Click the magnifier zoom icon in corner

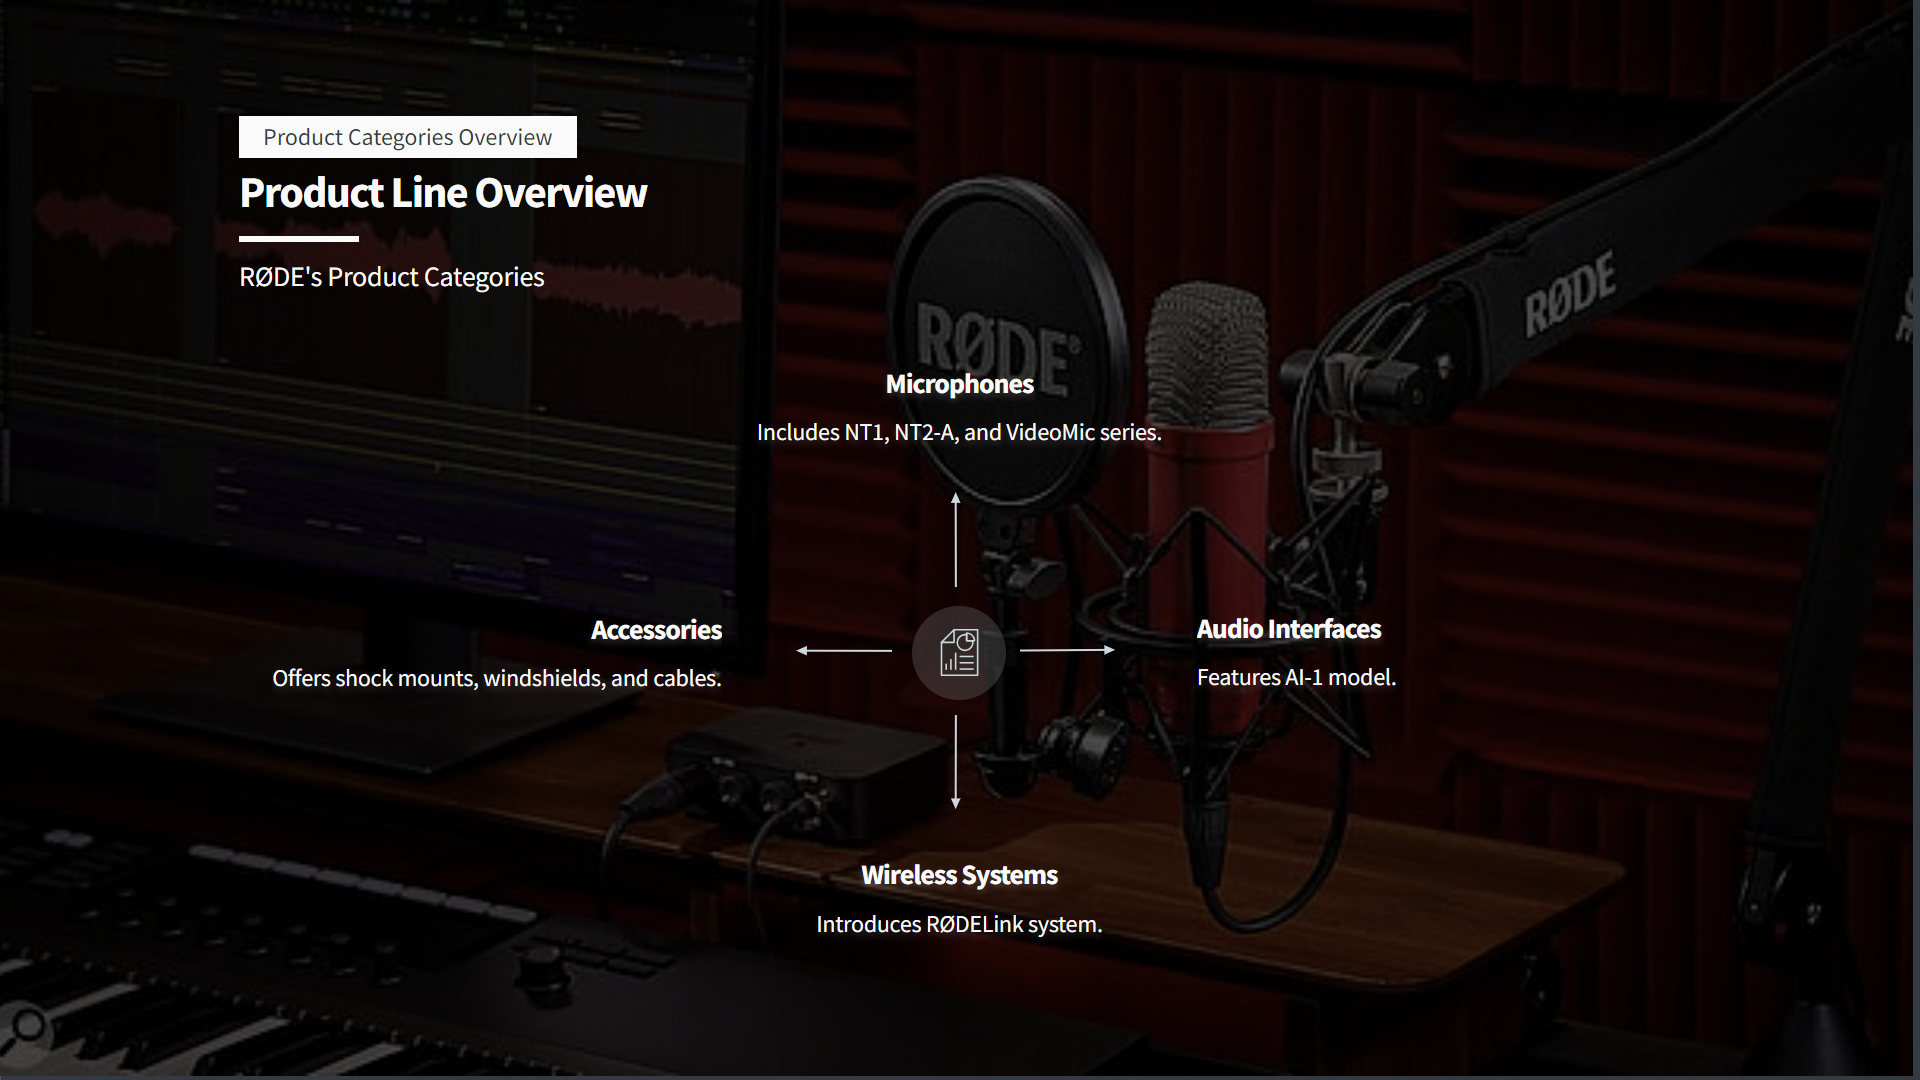pyautogui.click(x=29, y=1026)
